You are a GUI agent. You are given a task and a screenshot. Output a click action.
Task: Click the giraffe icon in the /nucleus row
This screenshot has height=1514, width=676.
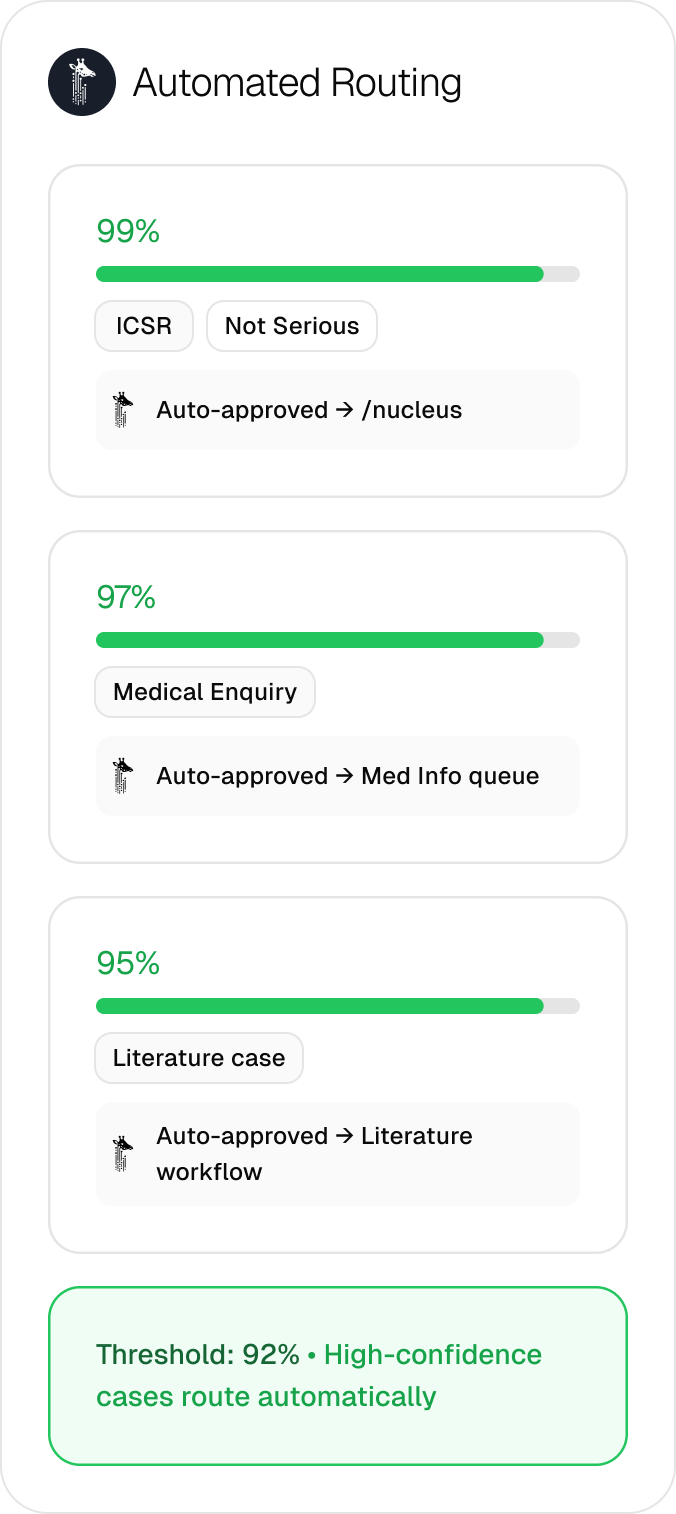click(123, 410)
